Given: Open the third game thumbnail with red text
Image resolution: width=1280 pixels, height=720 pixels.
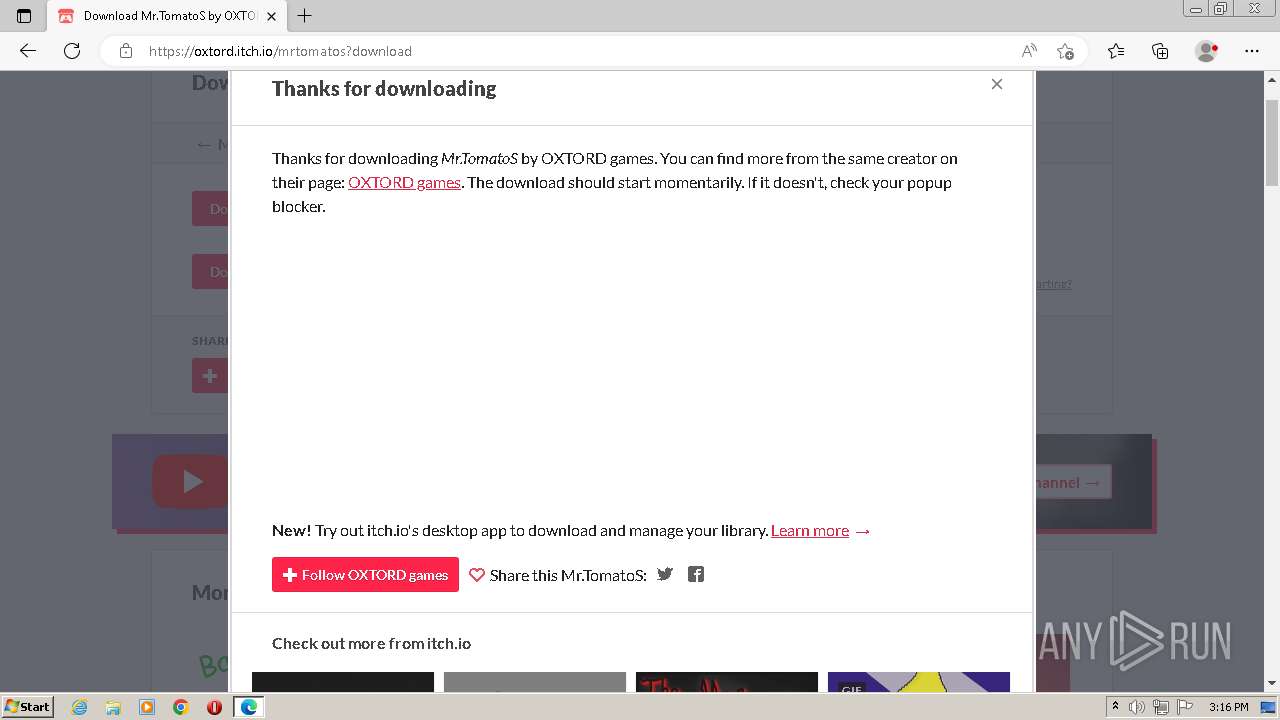Looking at the screenshot, I should tap(727, 682).
